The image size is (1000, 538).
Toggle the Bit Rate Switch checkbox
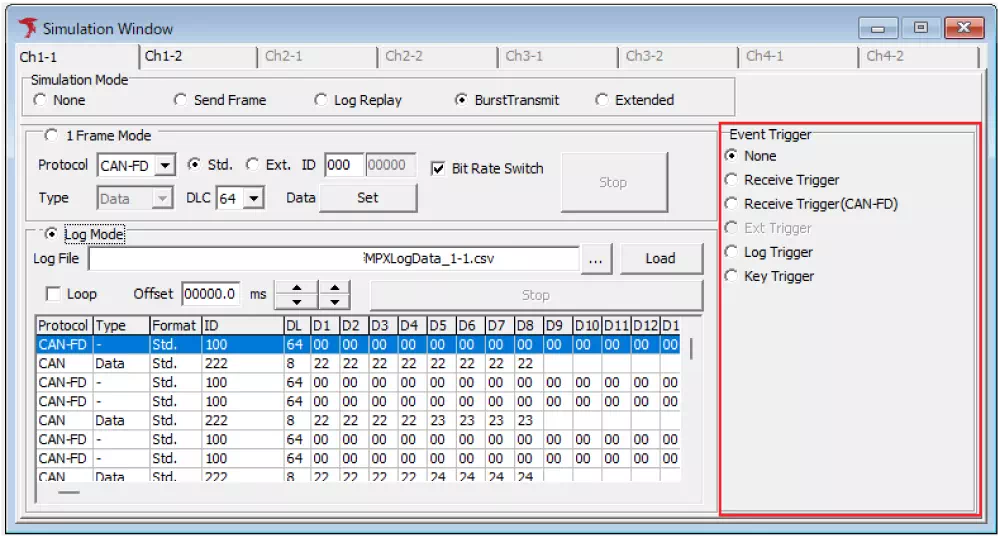[x=437, y=168]
